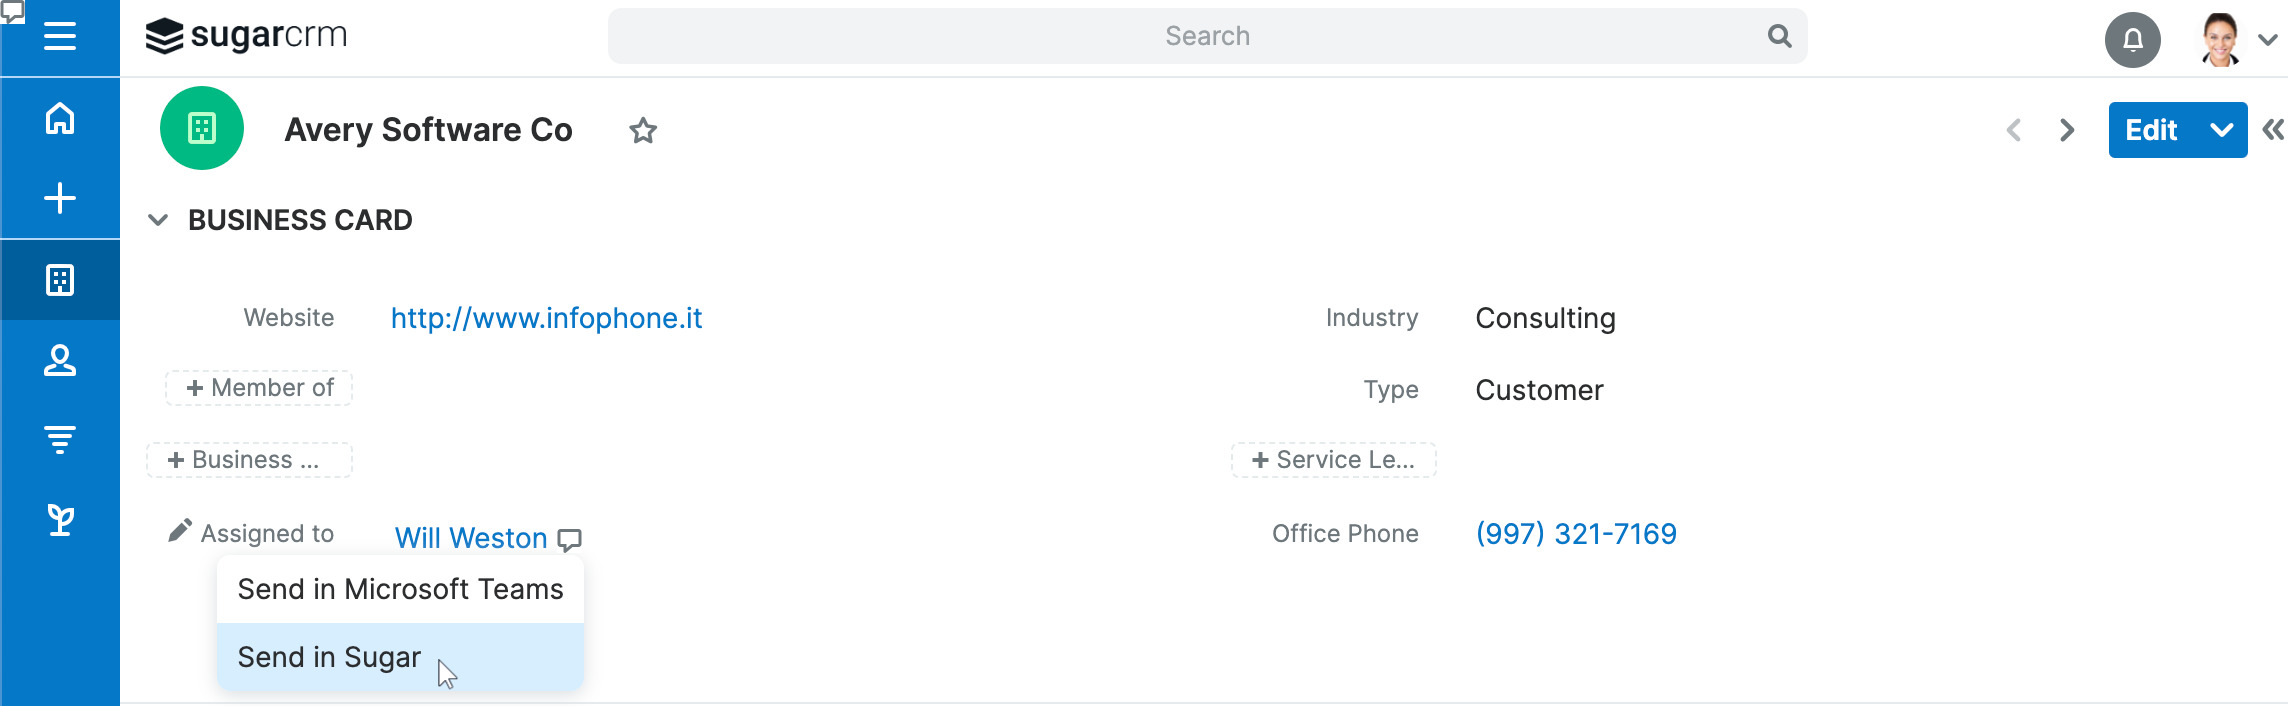
Task: Click the Edit button
Action: [2151, 130]
